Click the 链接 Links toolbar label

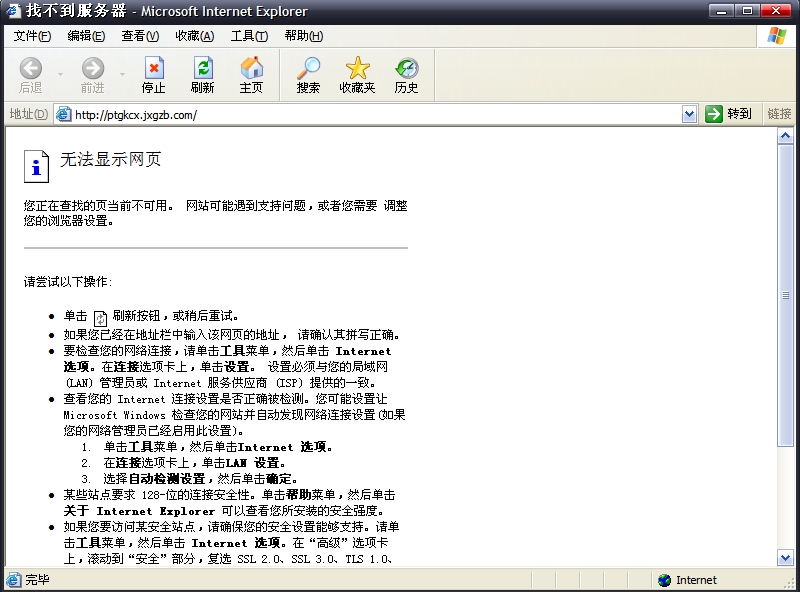(x=779, y=114)
